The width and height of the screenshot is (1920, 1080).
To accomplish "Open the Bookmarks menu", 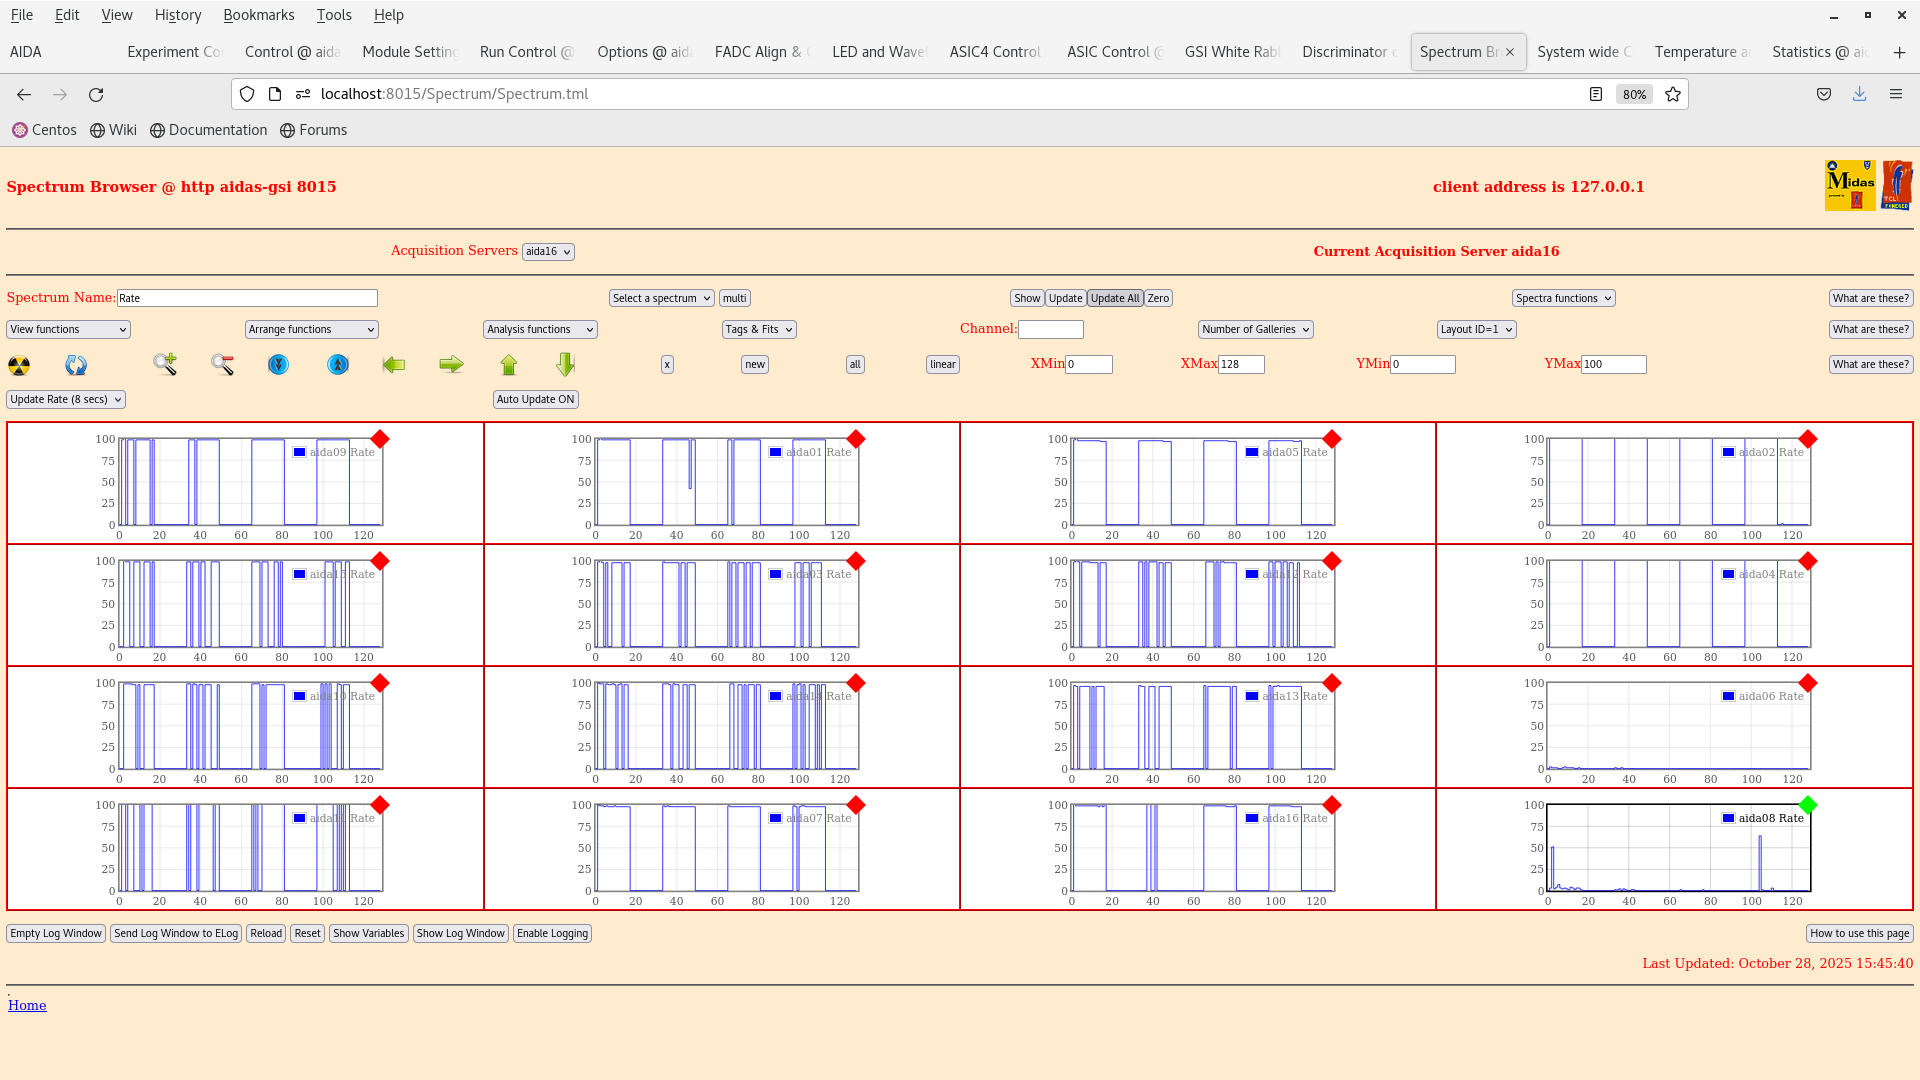I will (259, 15).
